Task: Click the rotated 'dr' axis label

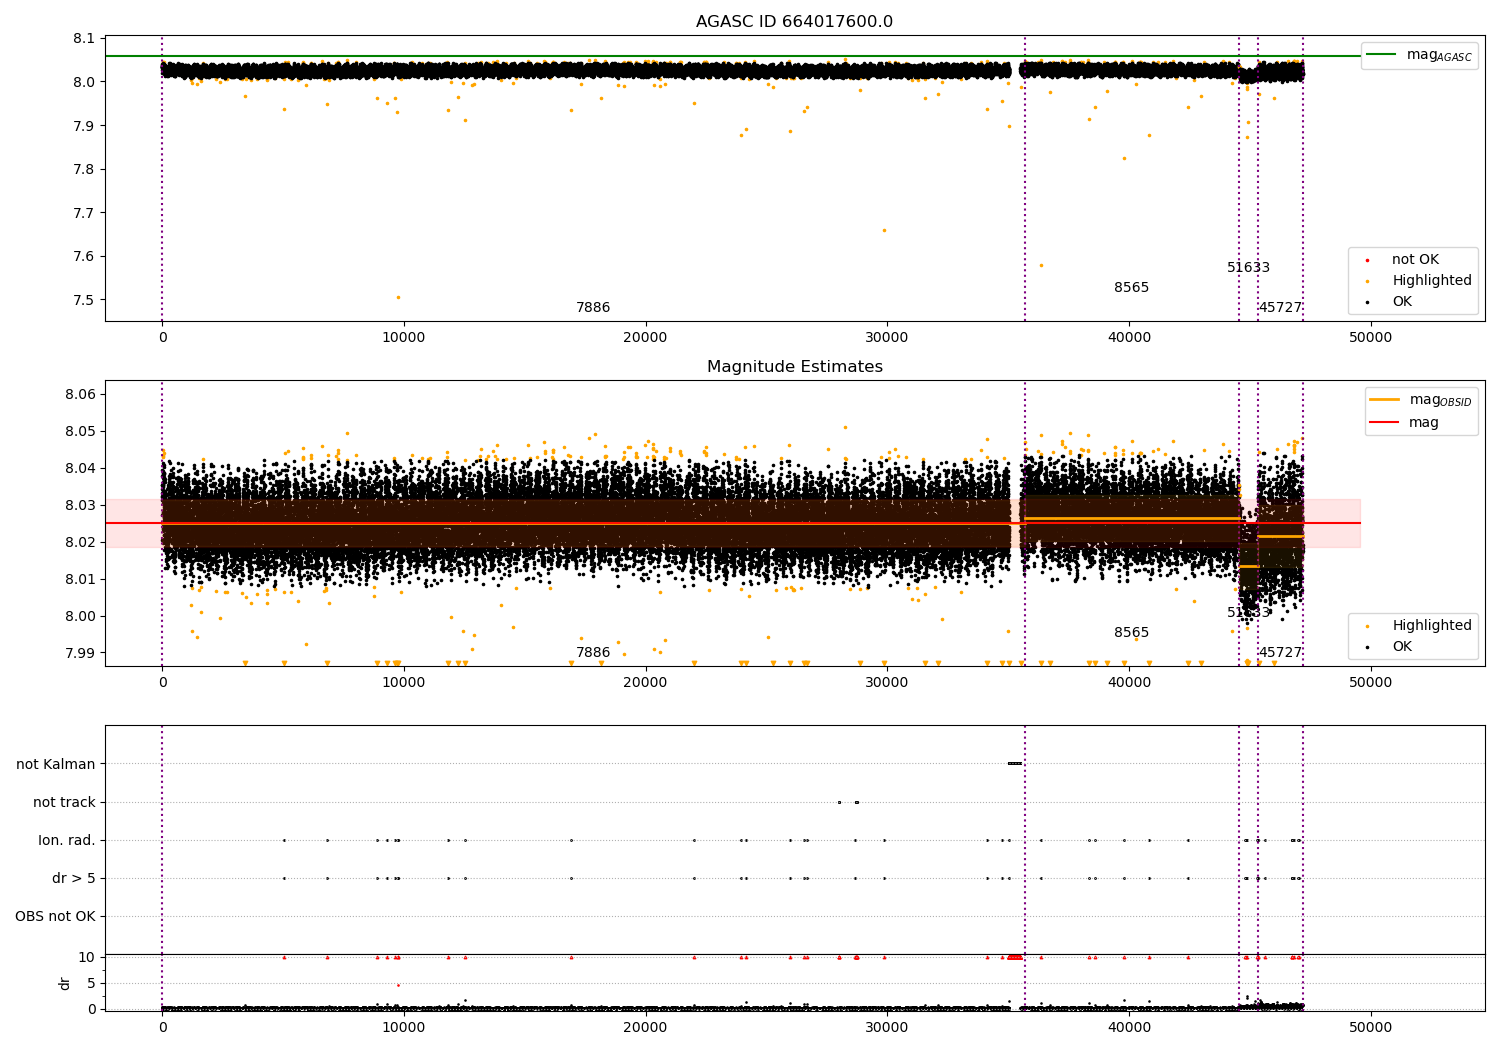Action: (64, 983)
